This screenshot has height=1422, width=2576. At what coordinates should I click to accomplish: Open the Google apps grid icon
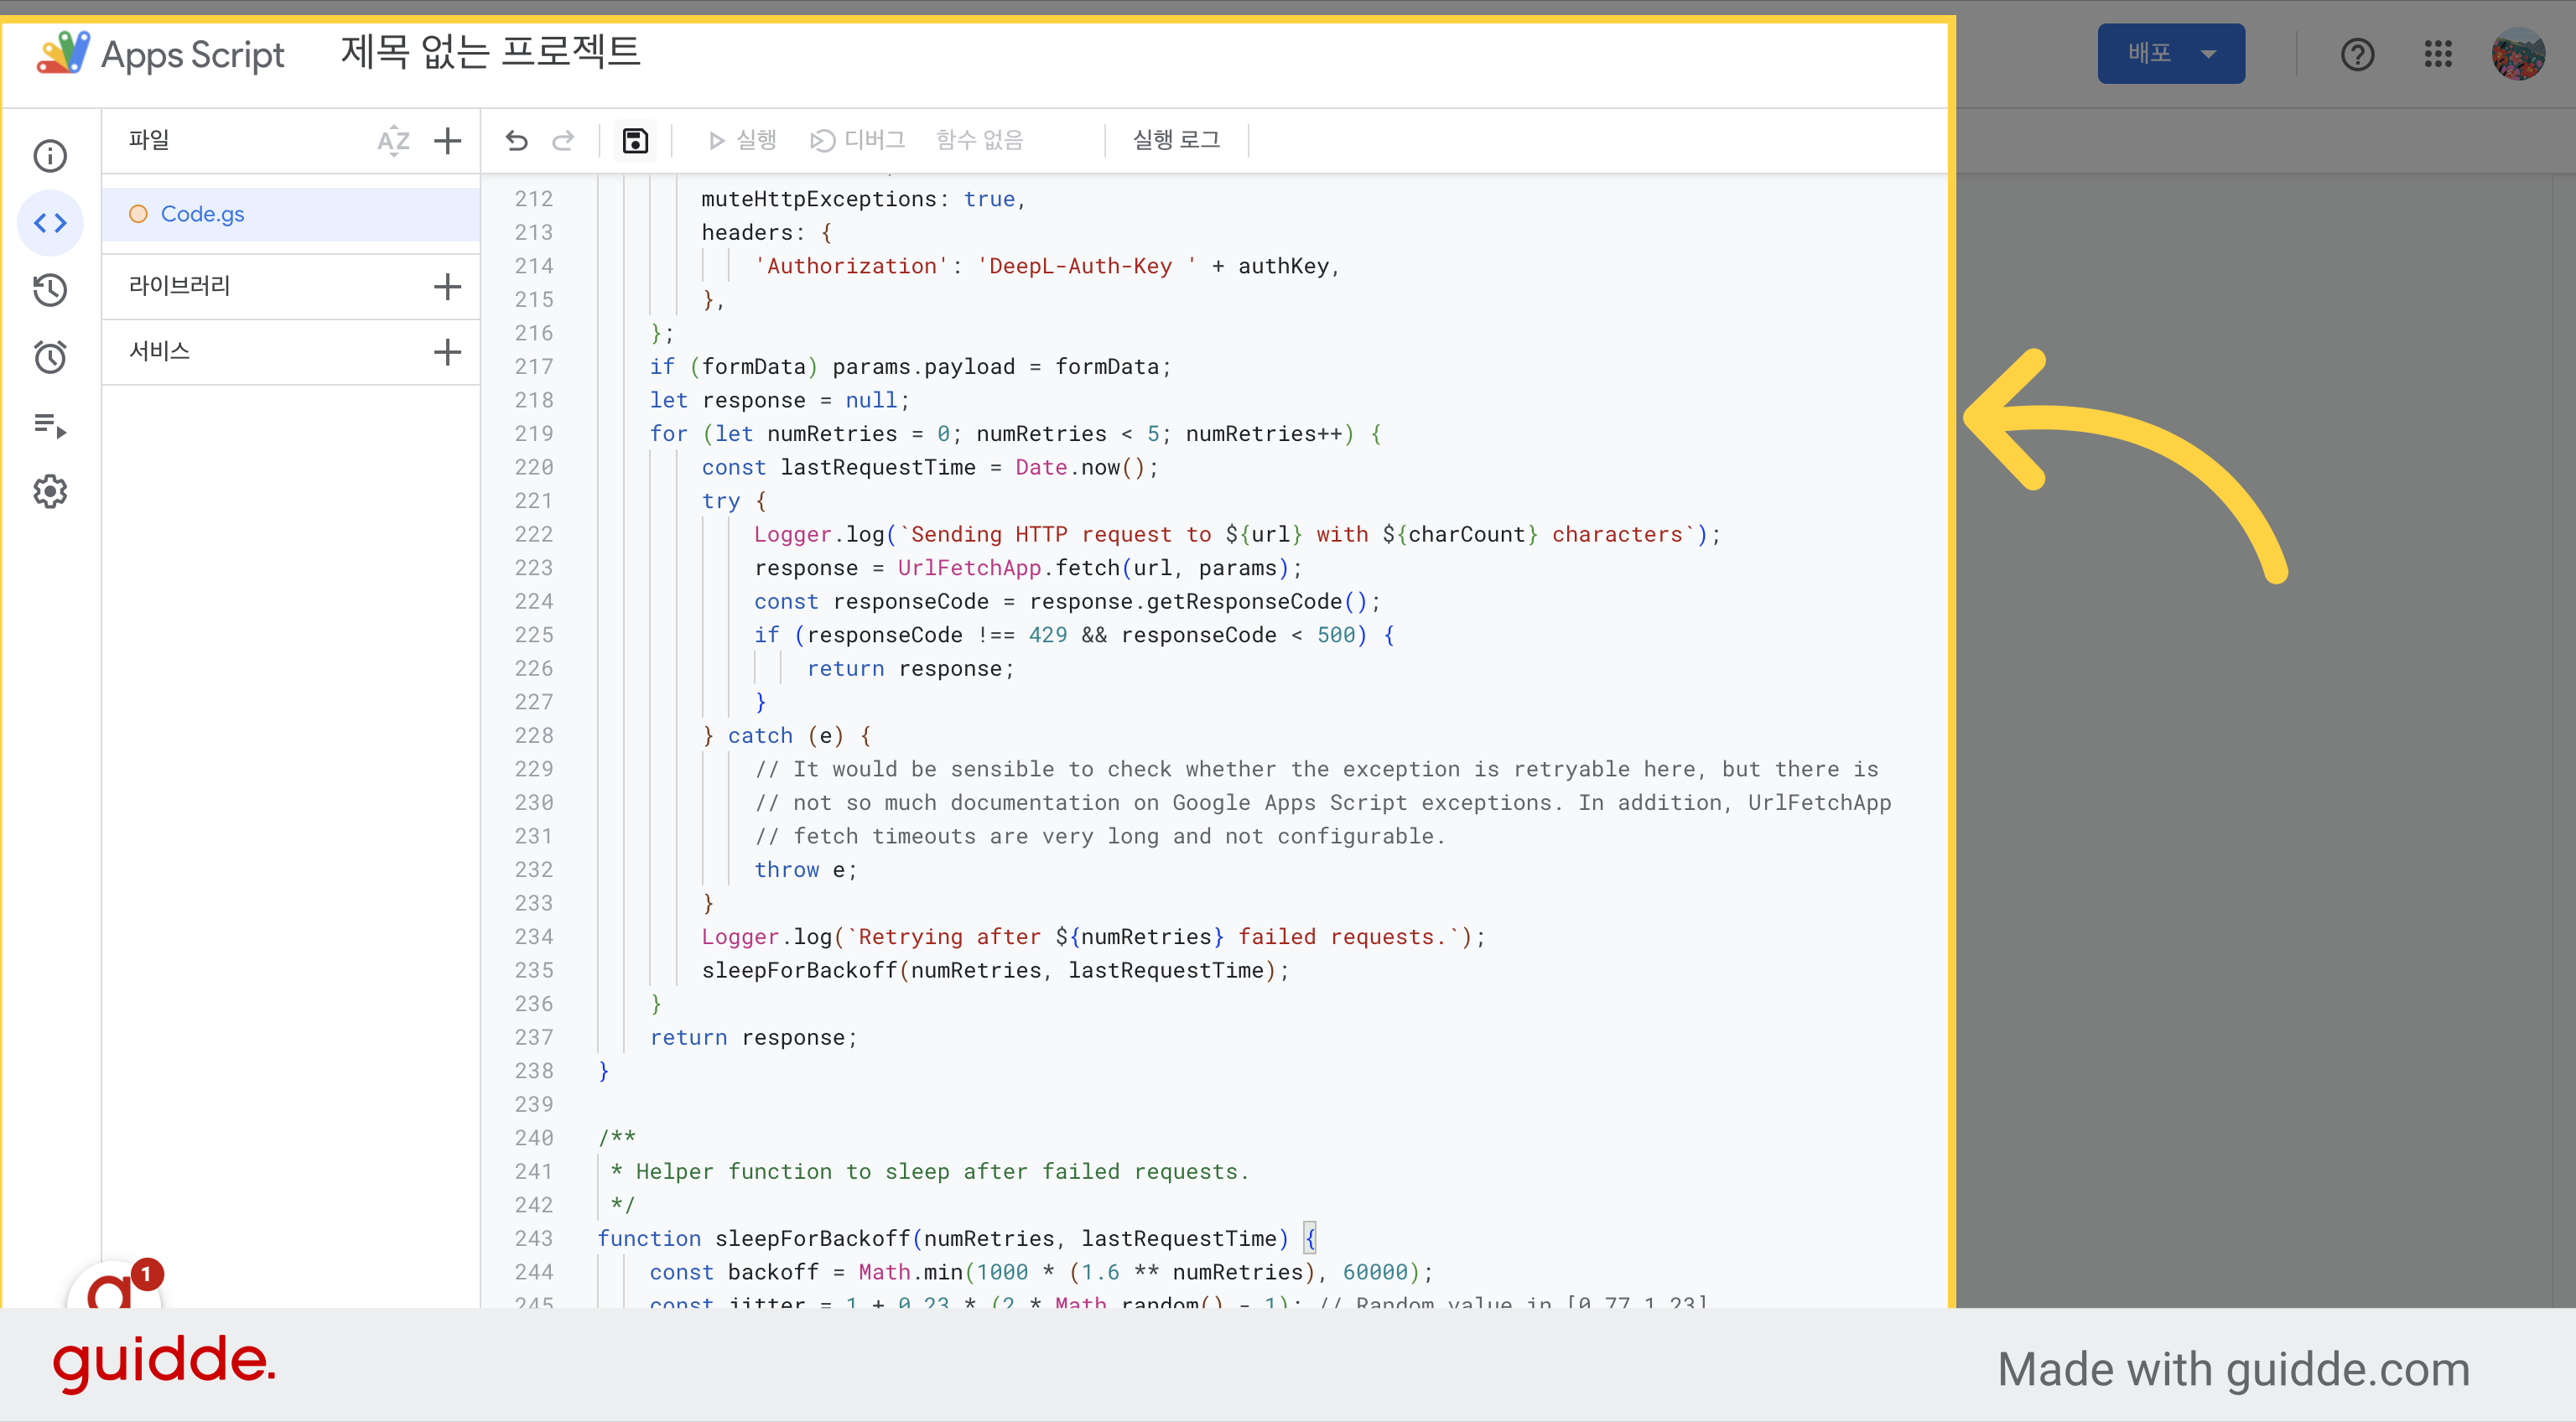(2438, 54)
